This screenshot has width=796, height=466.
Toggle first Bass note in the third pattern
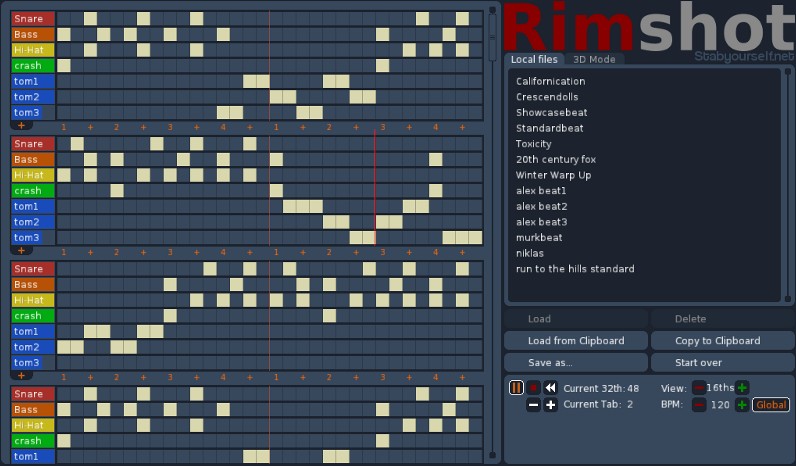[170, 284]
